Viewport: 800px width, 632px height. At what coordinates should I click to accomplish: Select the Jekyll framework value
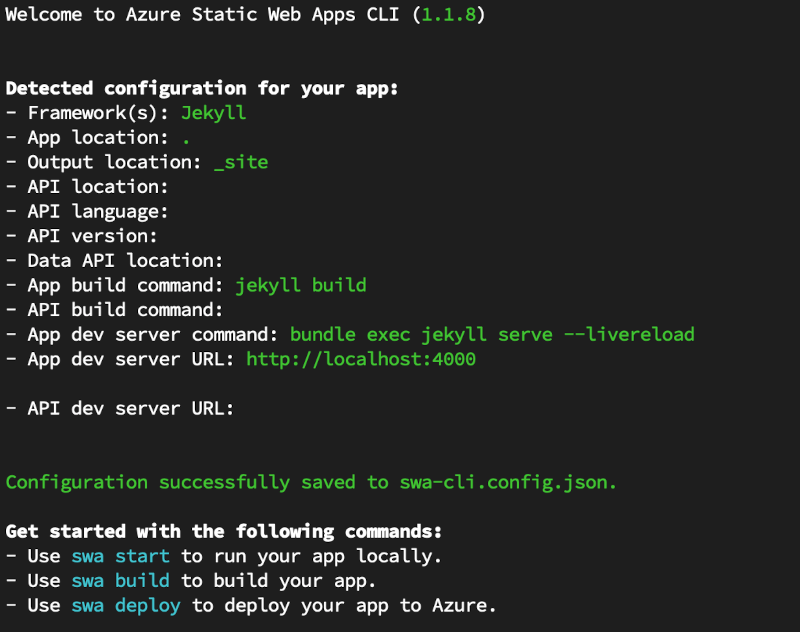click(x=213, y=113)
